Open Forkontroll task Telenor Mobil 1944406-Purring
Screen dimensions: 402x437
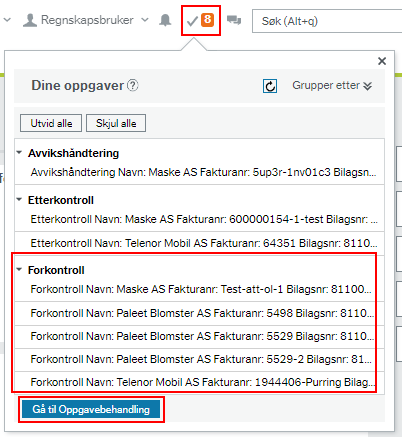(199, 383)
